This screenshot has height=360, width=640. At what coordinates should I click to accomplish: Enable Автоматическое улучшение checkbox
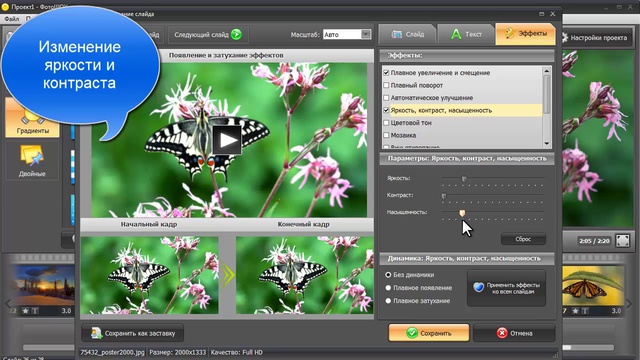point(386,98)
